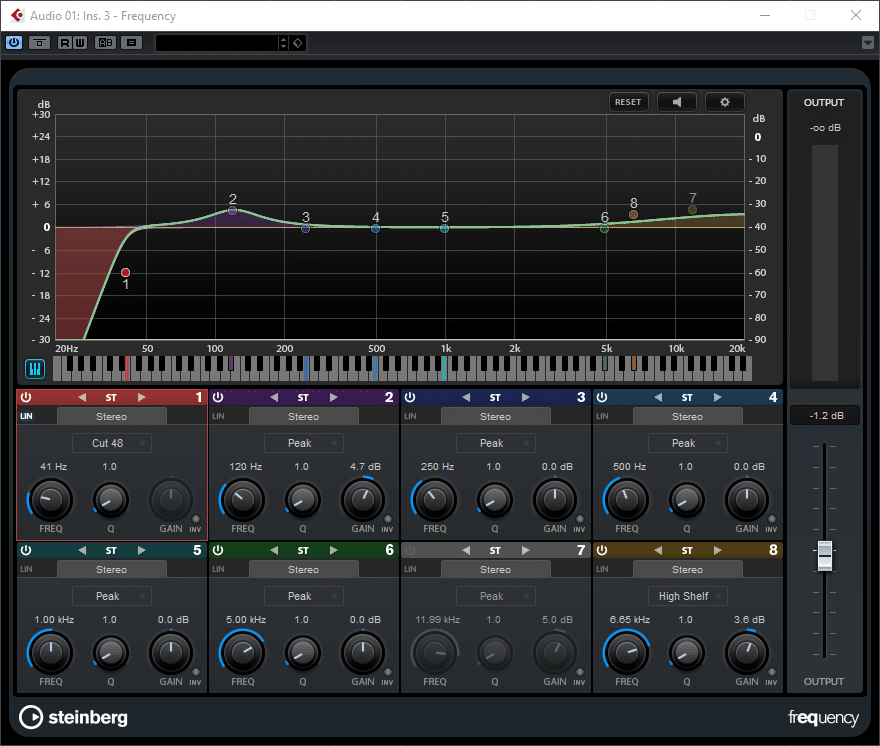Open the EQ display settings gear
880x746 pixels.
pos(725,102)
